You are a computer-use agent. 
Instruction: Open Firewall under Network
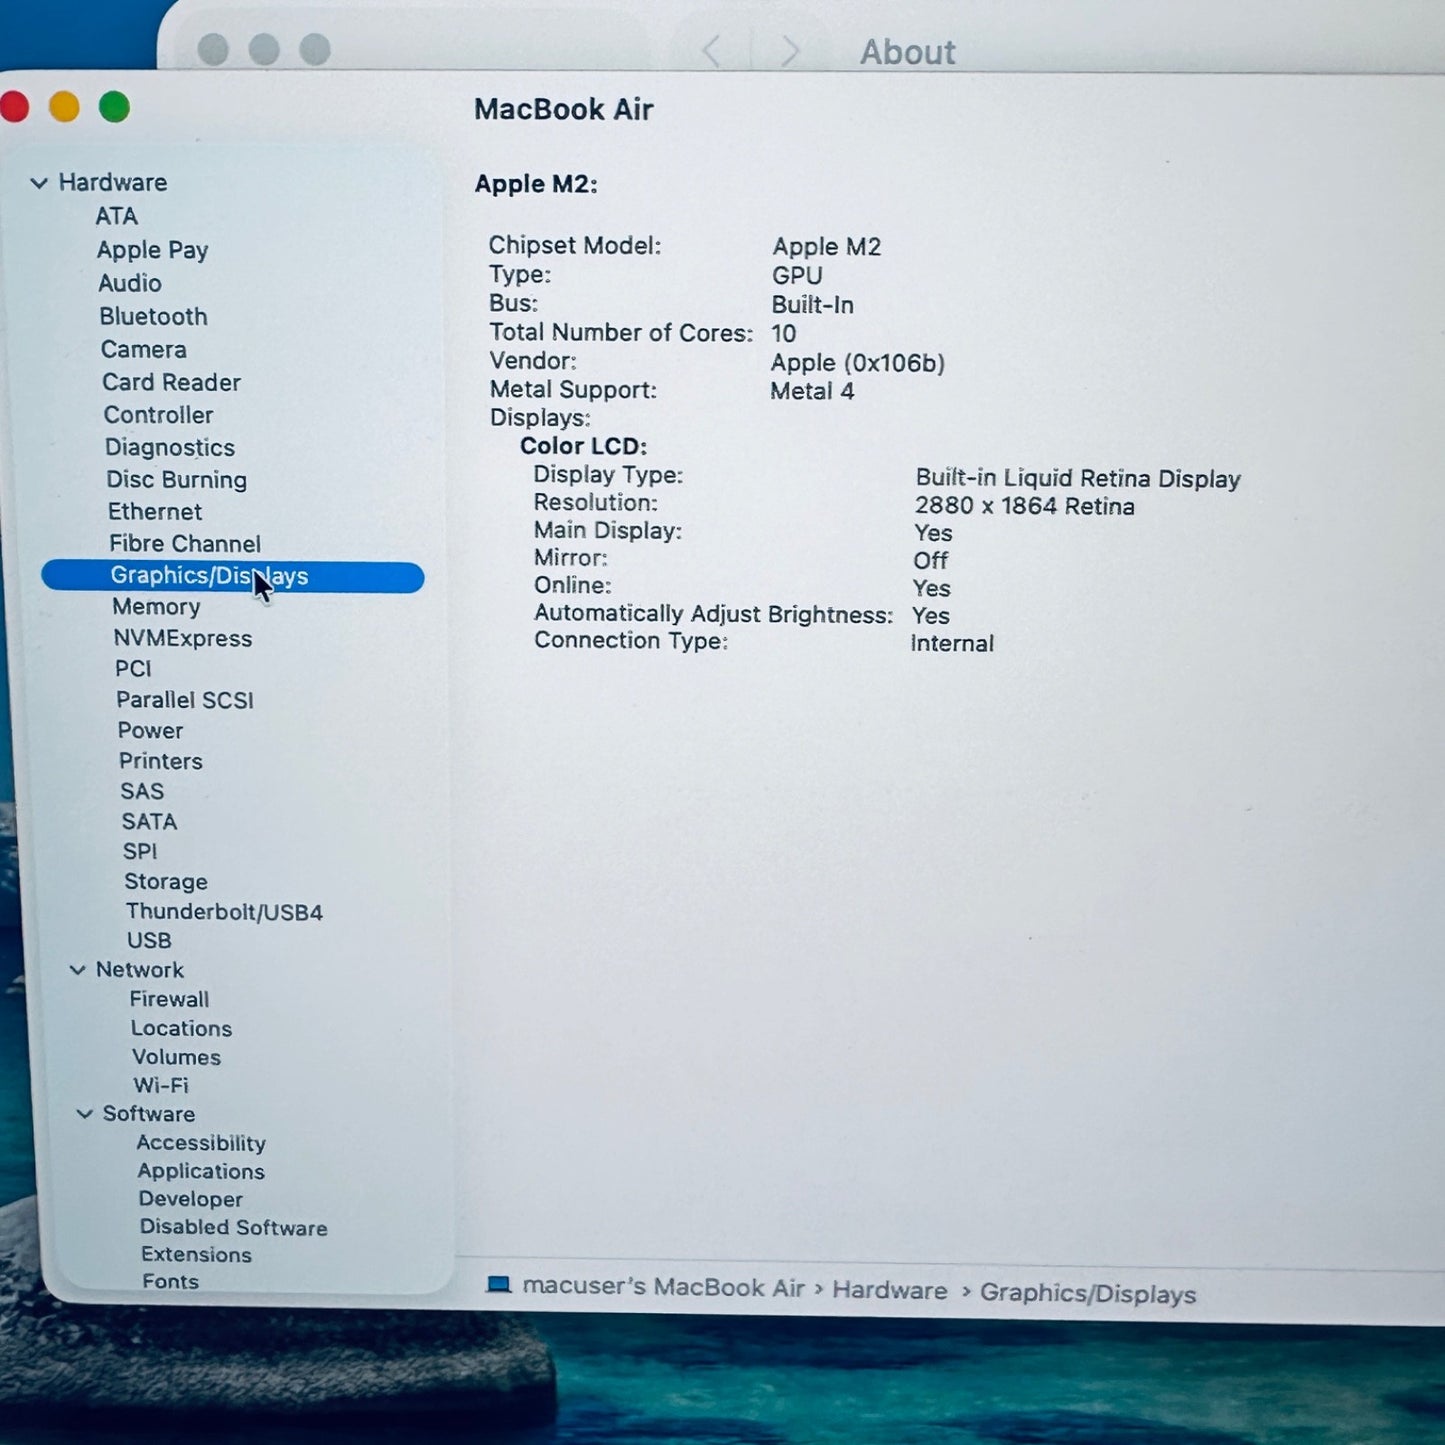point(170,1000)
